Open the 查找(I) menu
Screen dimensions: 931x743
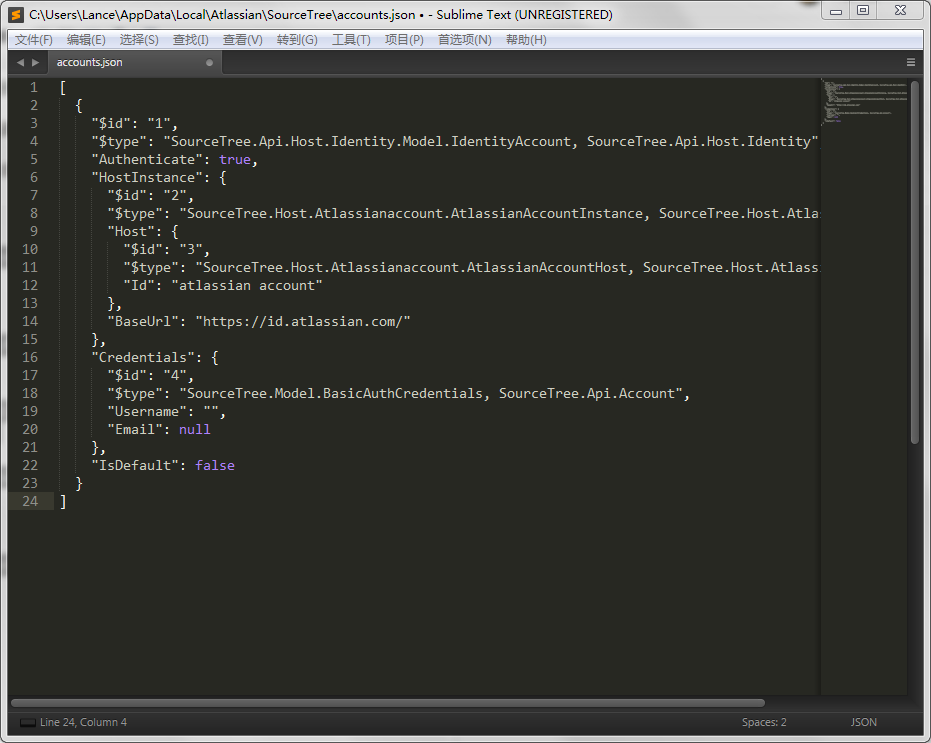coord(191,40)
